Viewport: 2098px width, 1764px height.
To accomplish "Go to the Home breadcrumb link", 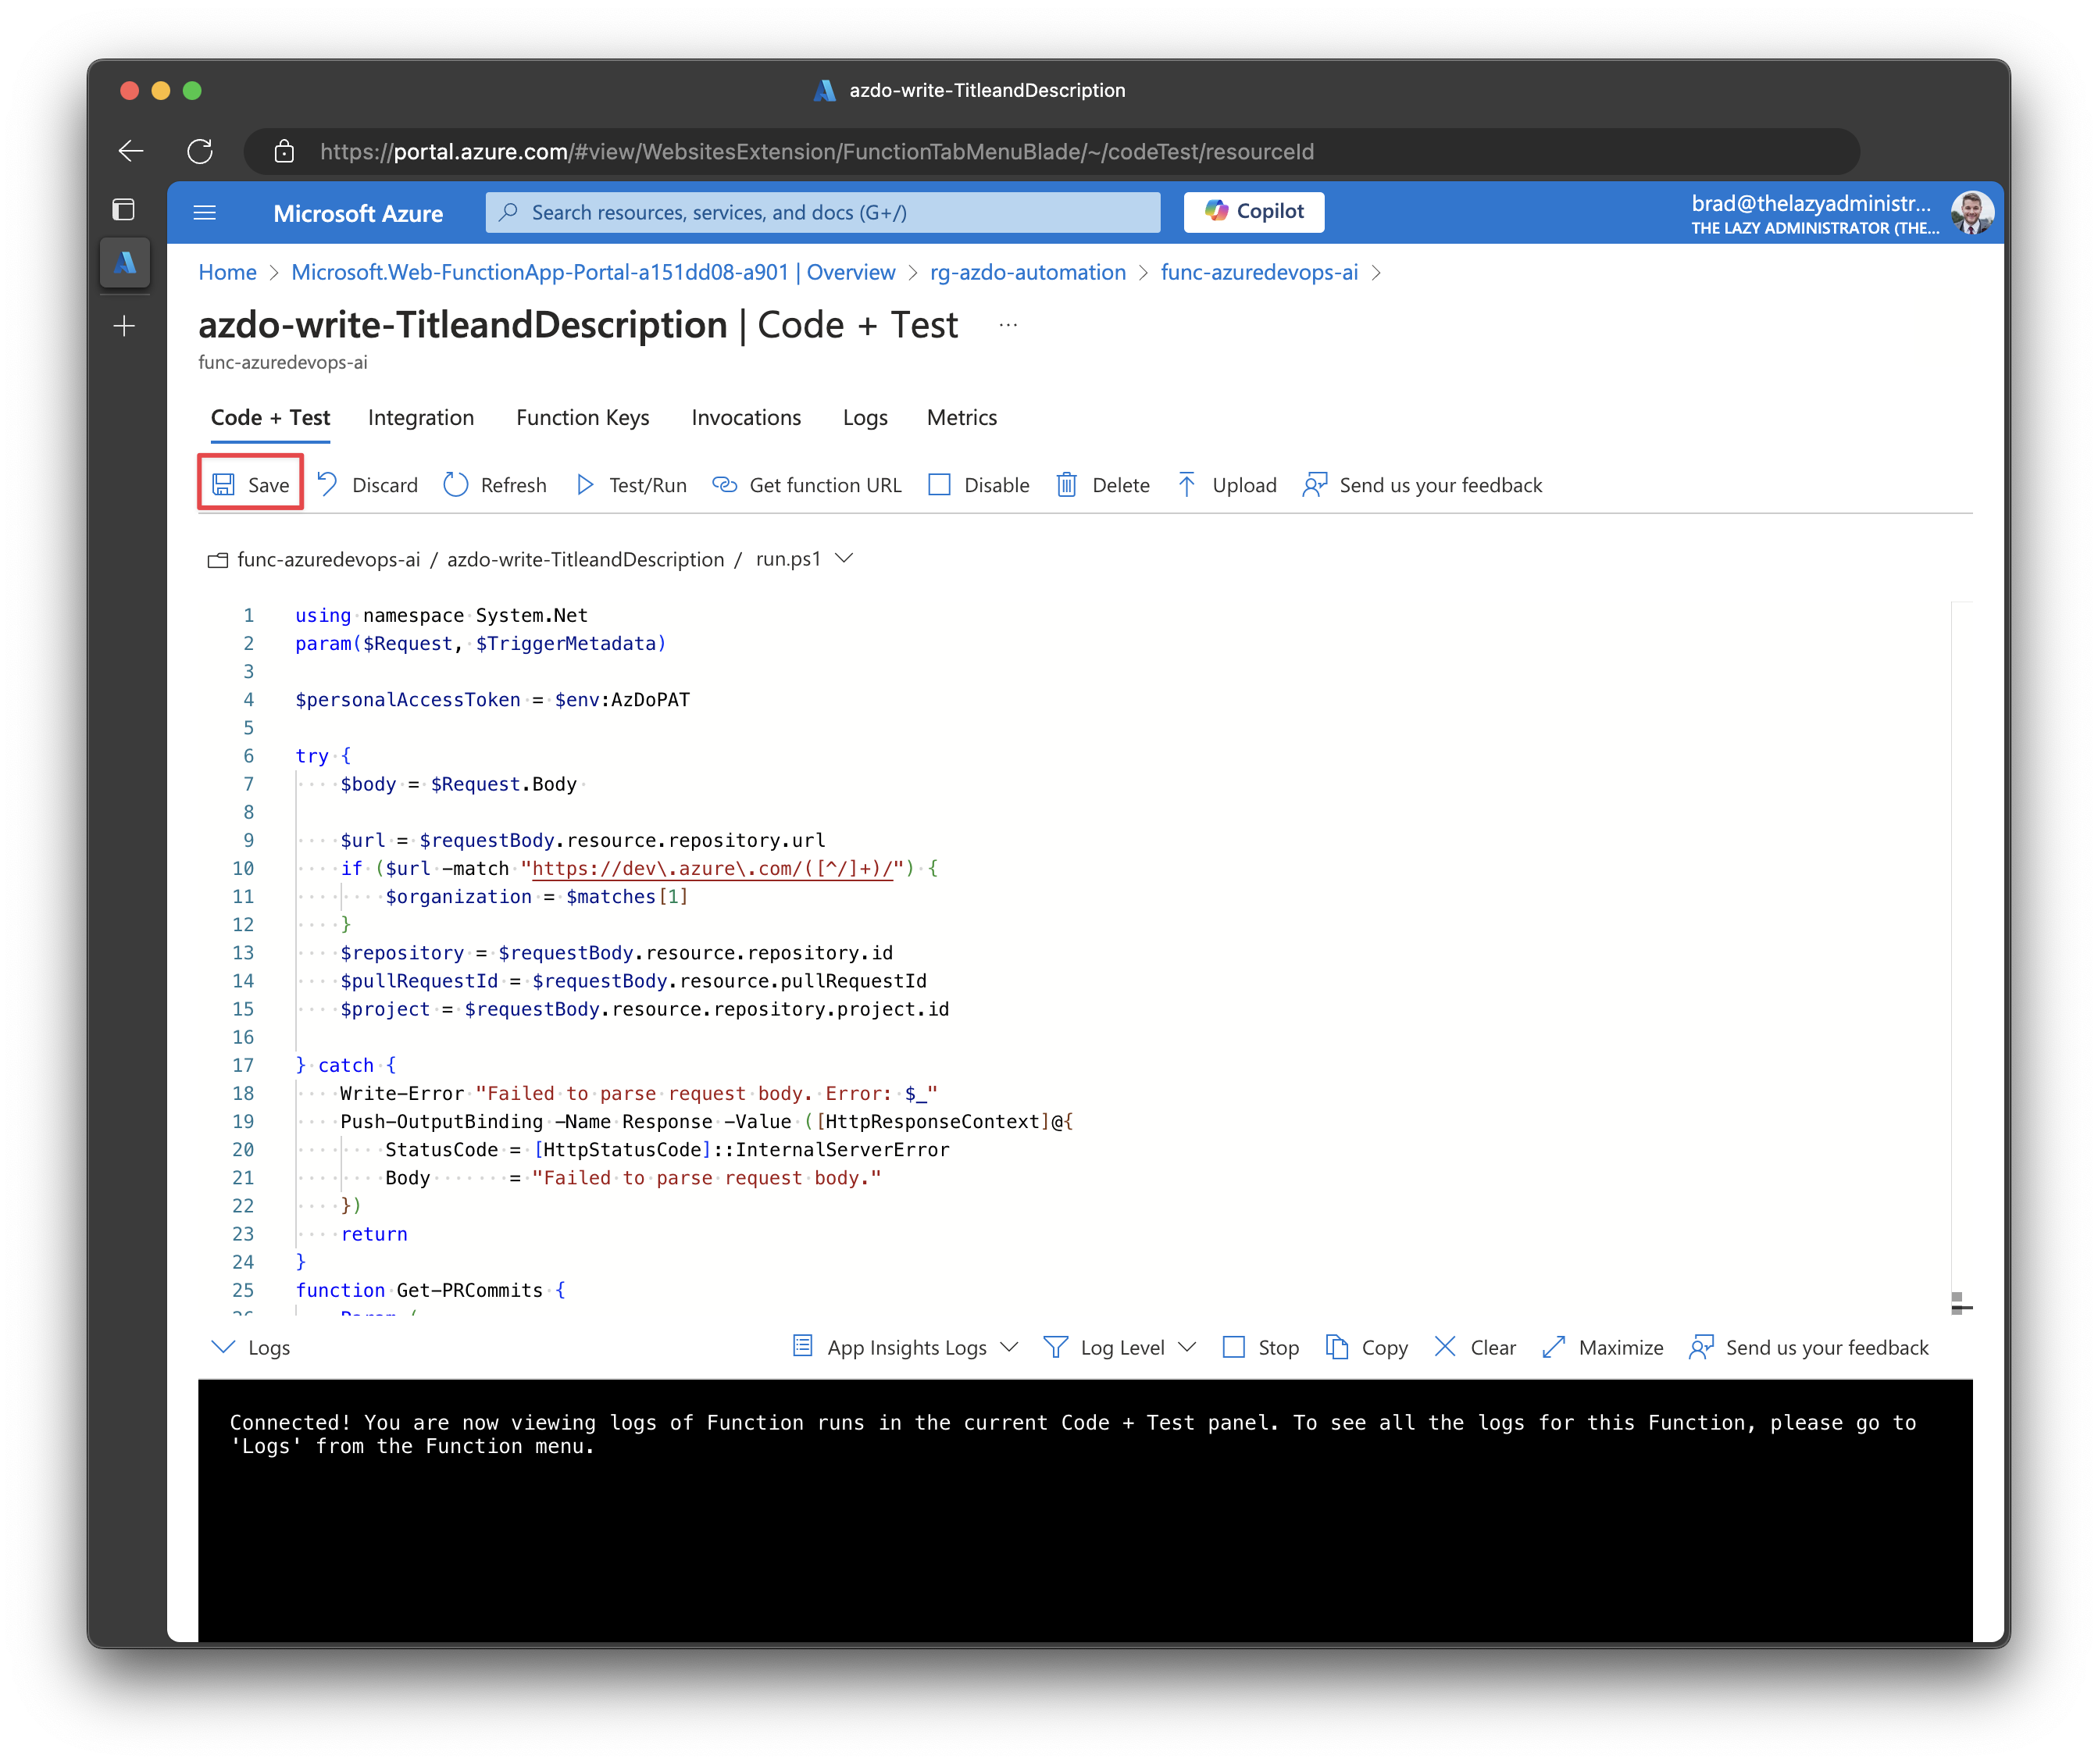I will click(x=227, y=272).
